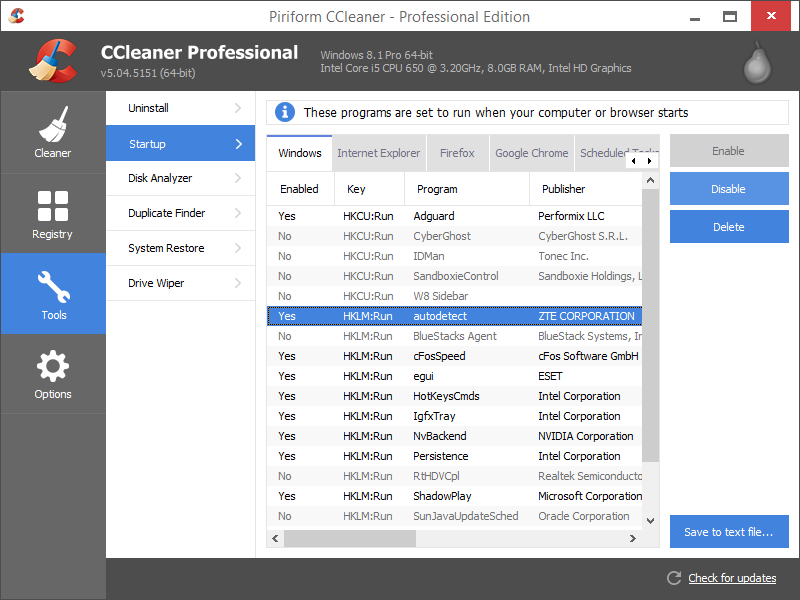Select the CyberGhost startup entry
Screen dimensions: 800x600
454,236
